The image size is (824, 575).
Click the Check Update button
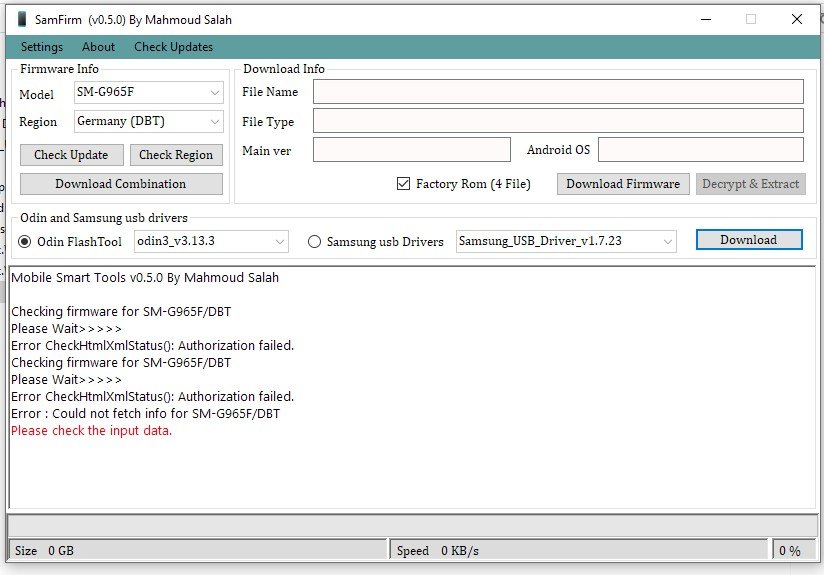click(71, 155)
